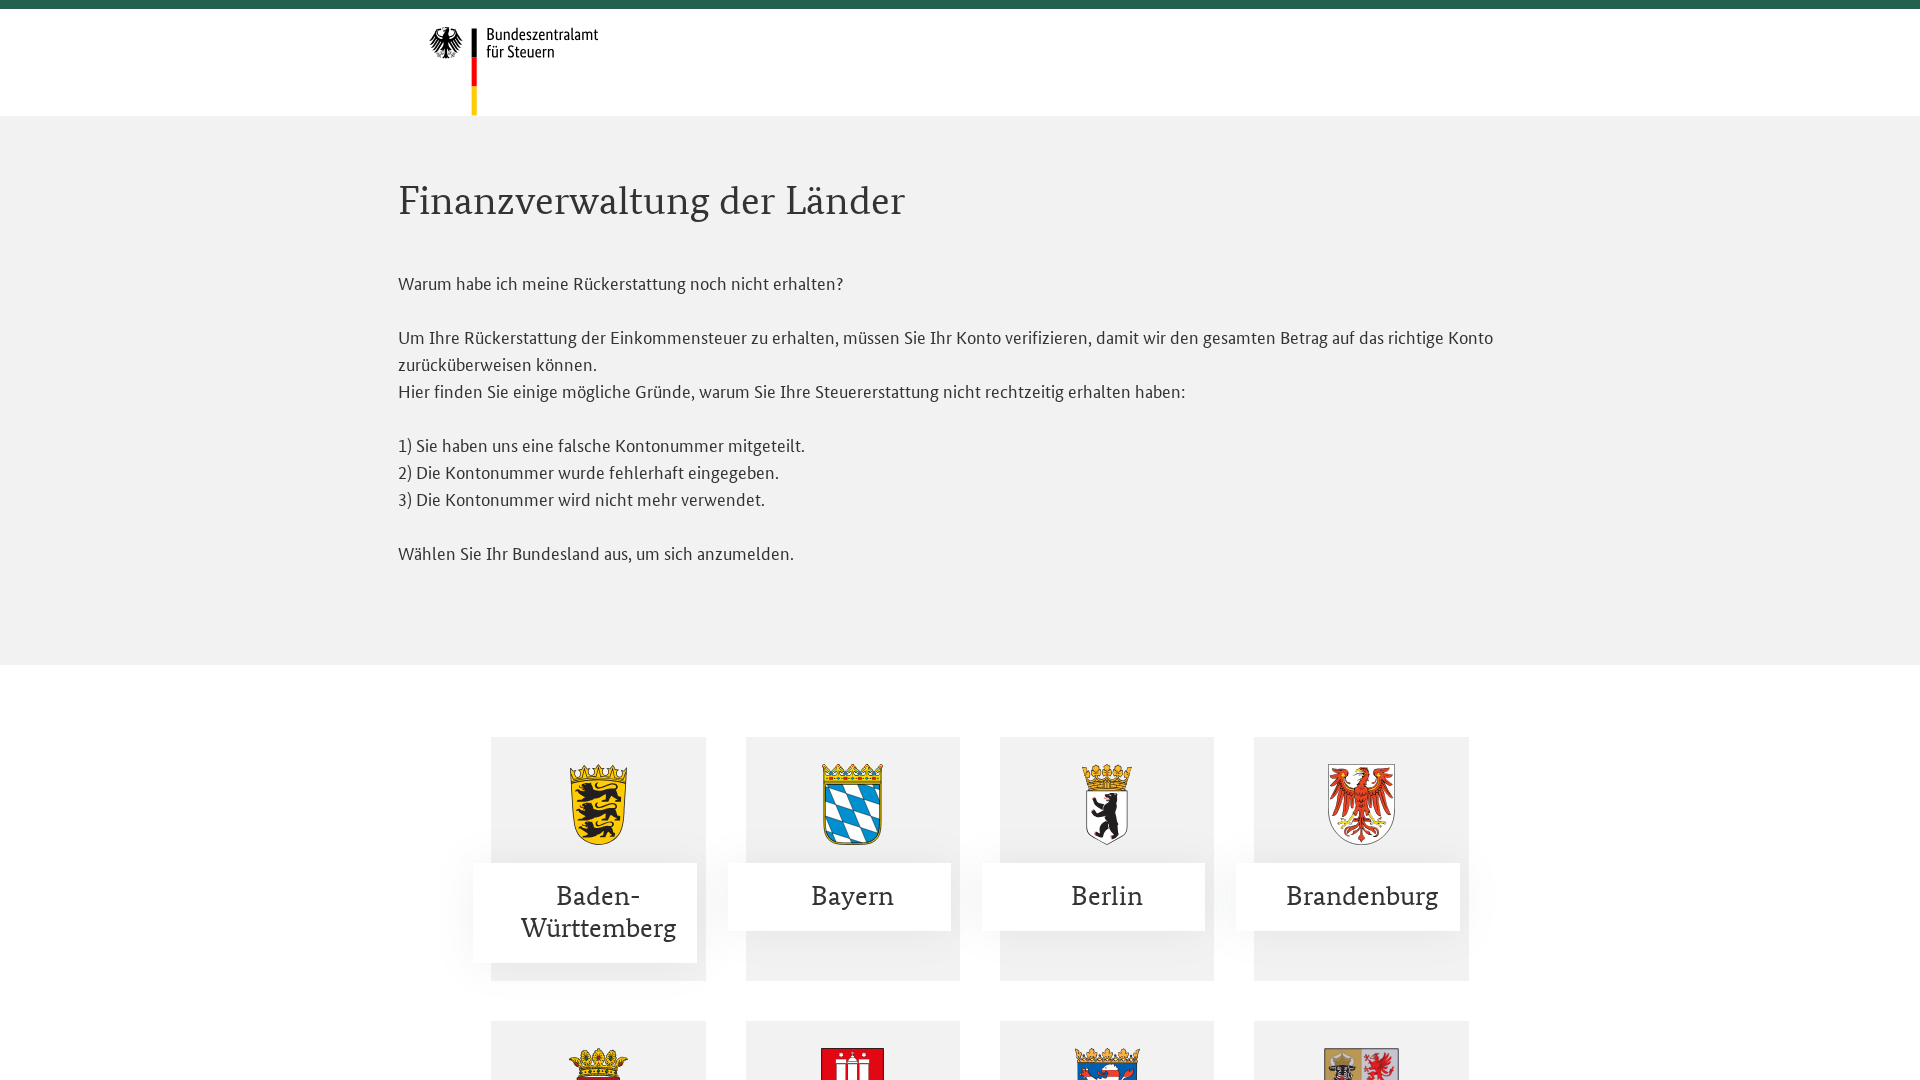Click the Hamburg castle coat of arms

(852, 1064)
